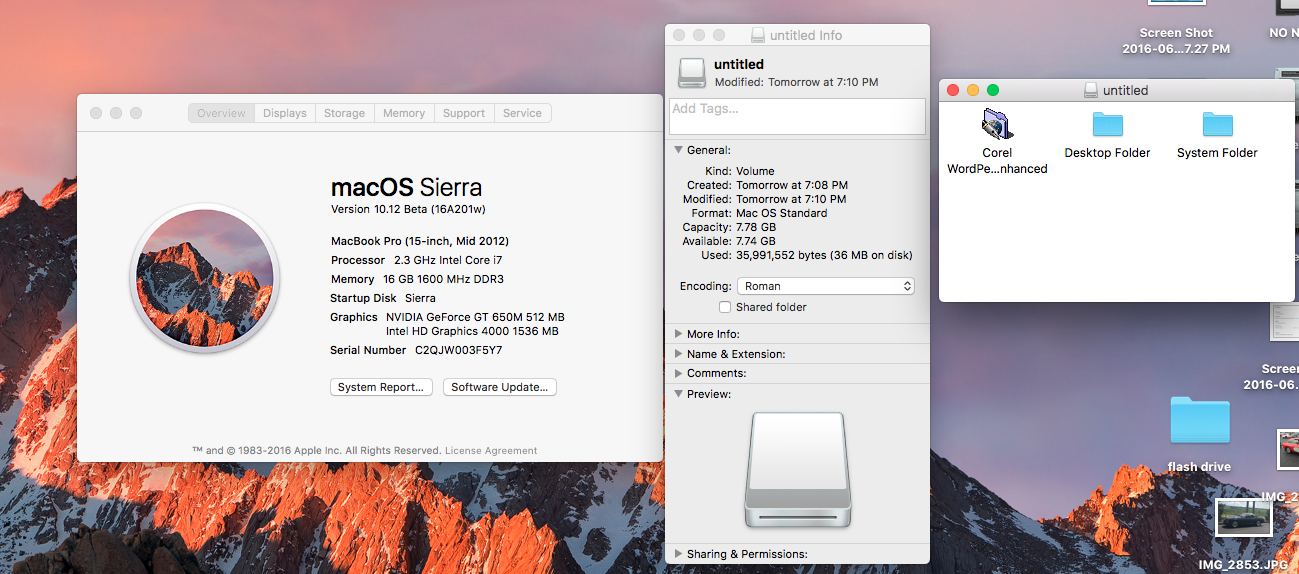This screenshot has height=574, width=1299.
Task: Click the proxy drive icon in untitled window title
Action: [x=1091, y=90]
